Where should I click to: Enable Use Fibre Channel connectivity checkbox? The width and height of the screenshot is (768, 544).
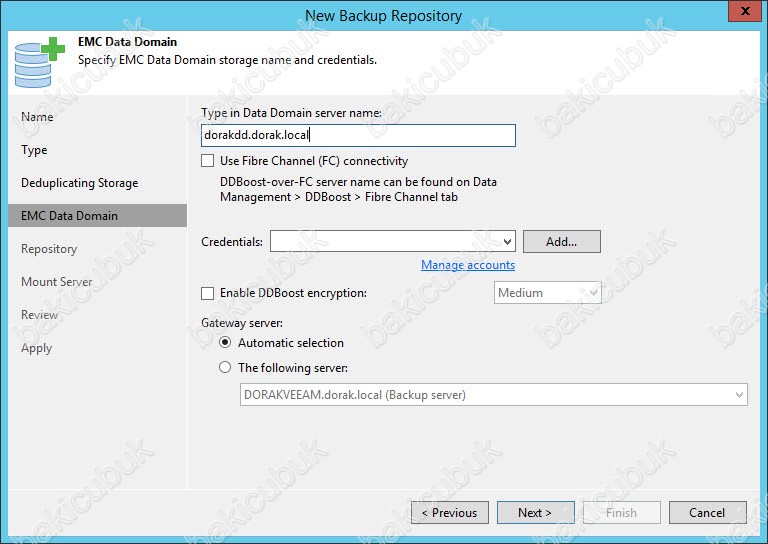[x=208, y=160]
